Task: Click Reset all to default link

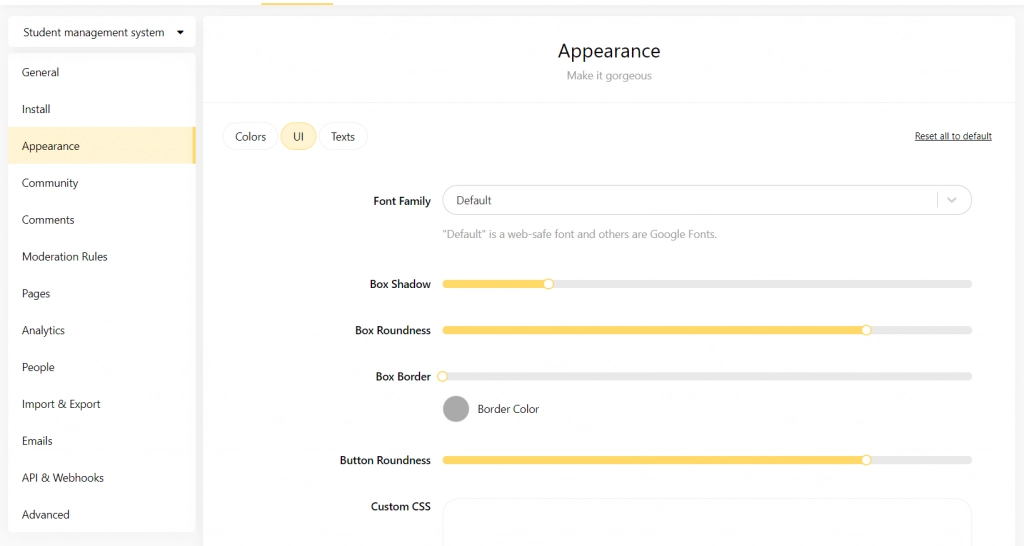Action: tap(953, 136)
